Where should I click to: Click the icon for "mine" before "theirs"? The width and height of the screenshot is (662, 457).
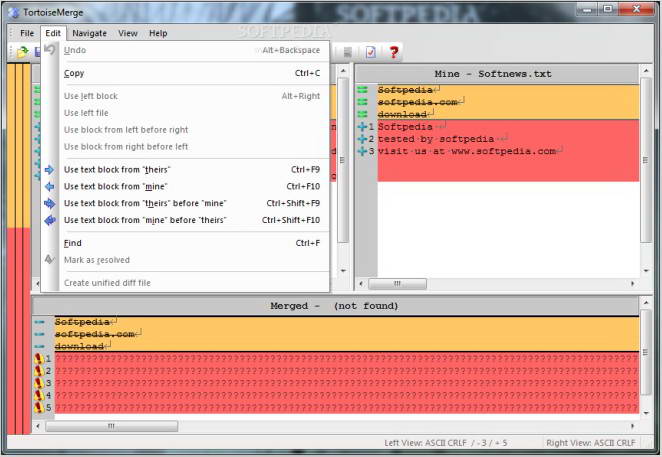(49, 220)
